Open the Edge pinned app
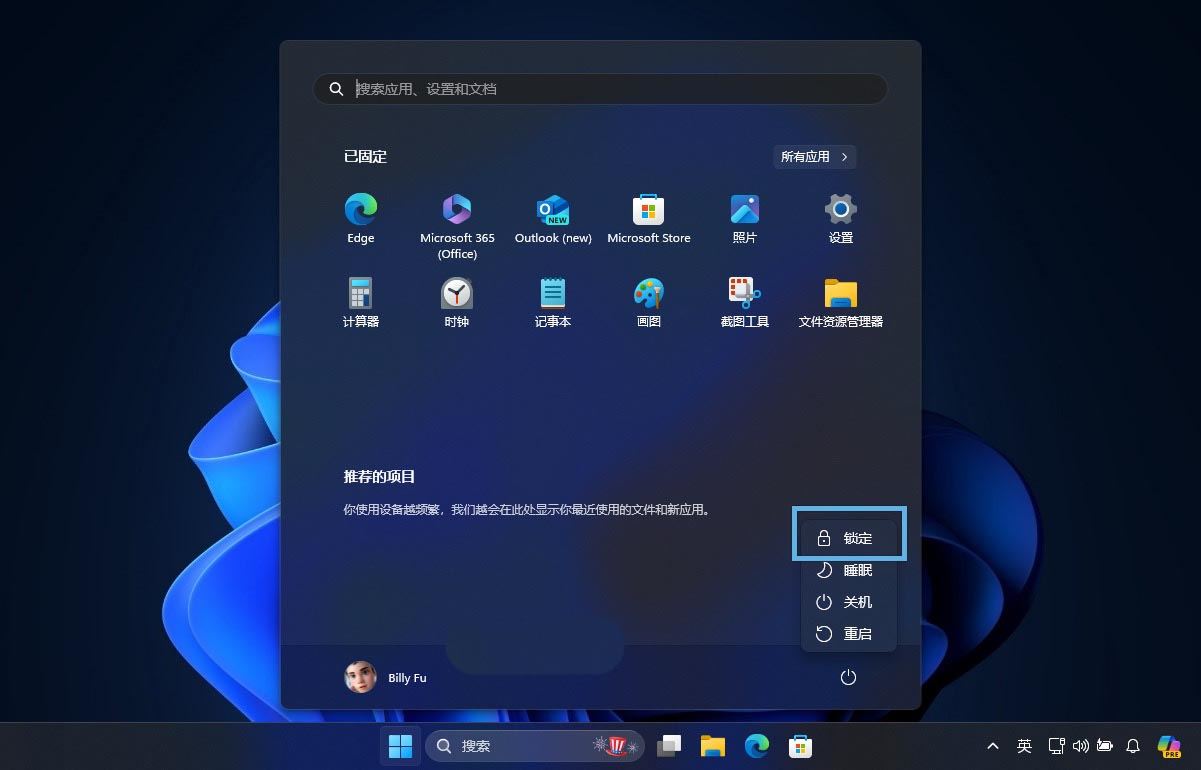Viewport: 1201px width, 770px height. click(x=361, y=219)
